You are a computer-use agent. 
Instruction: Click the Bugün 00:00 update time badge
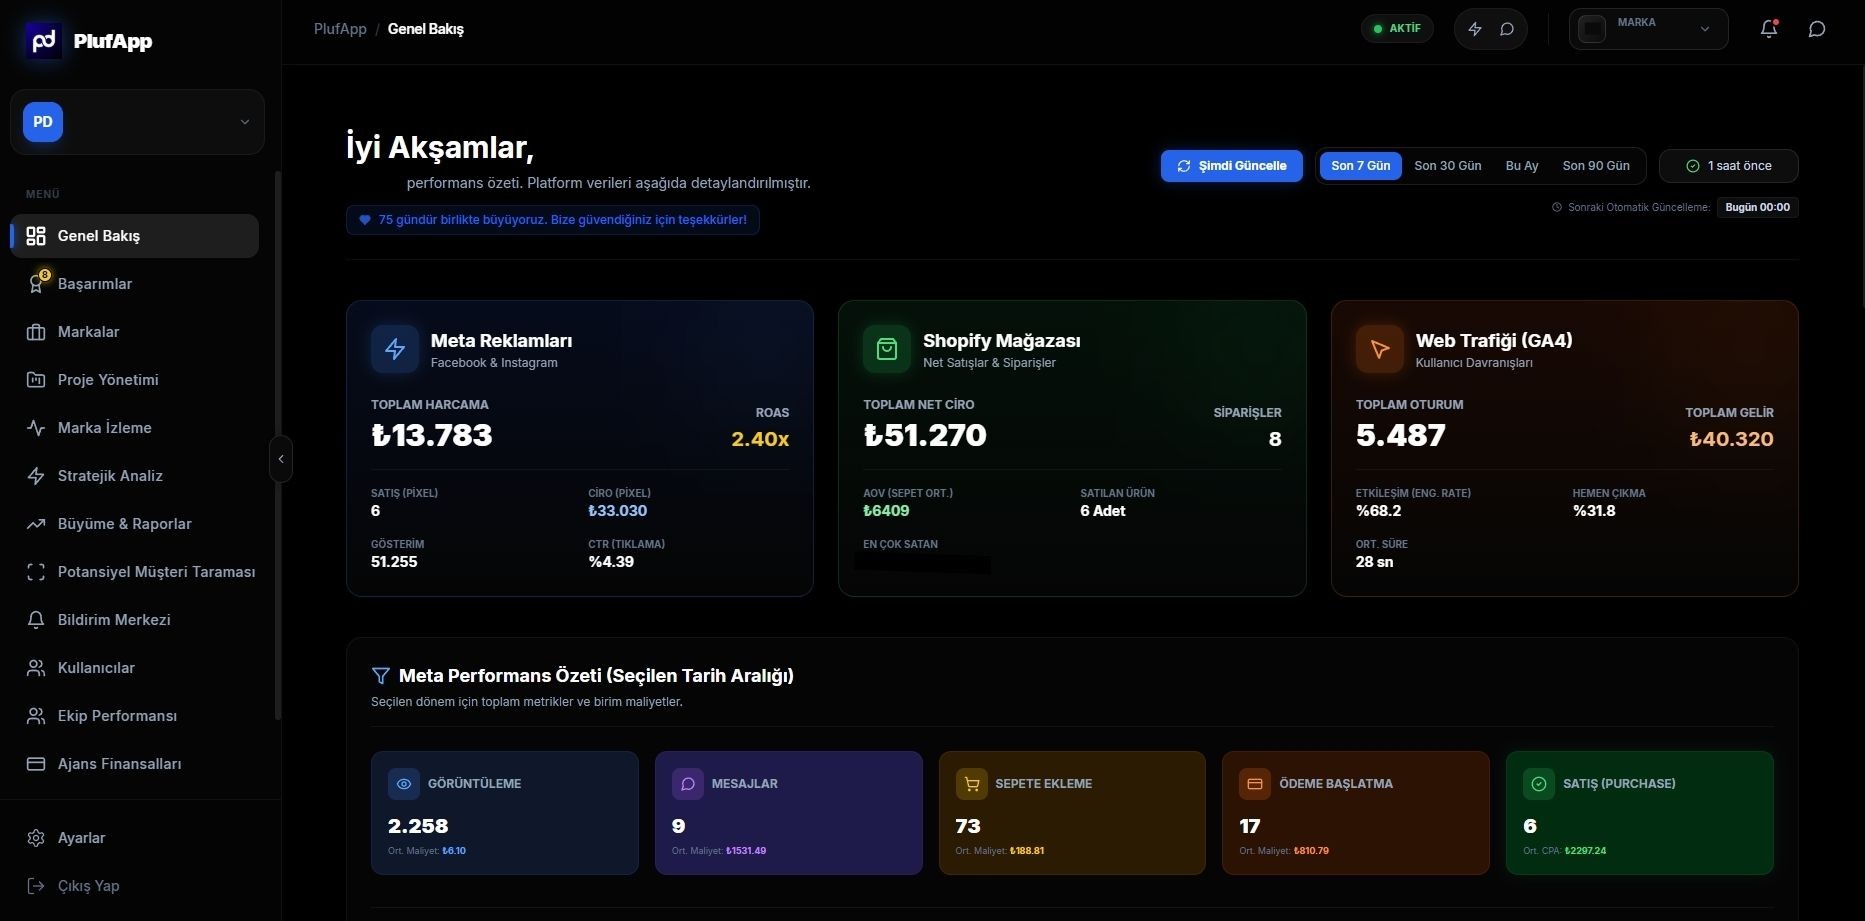1758,207
